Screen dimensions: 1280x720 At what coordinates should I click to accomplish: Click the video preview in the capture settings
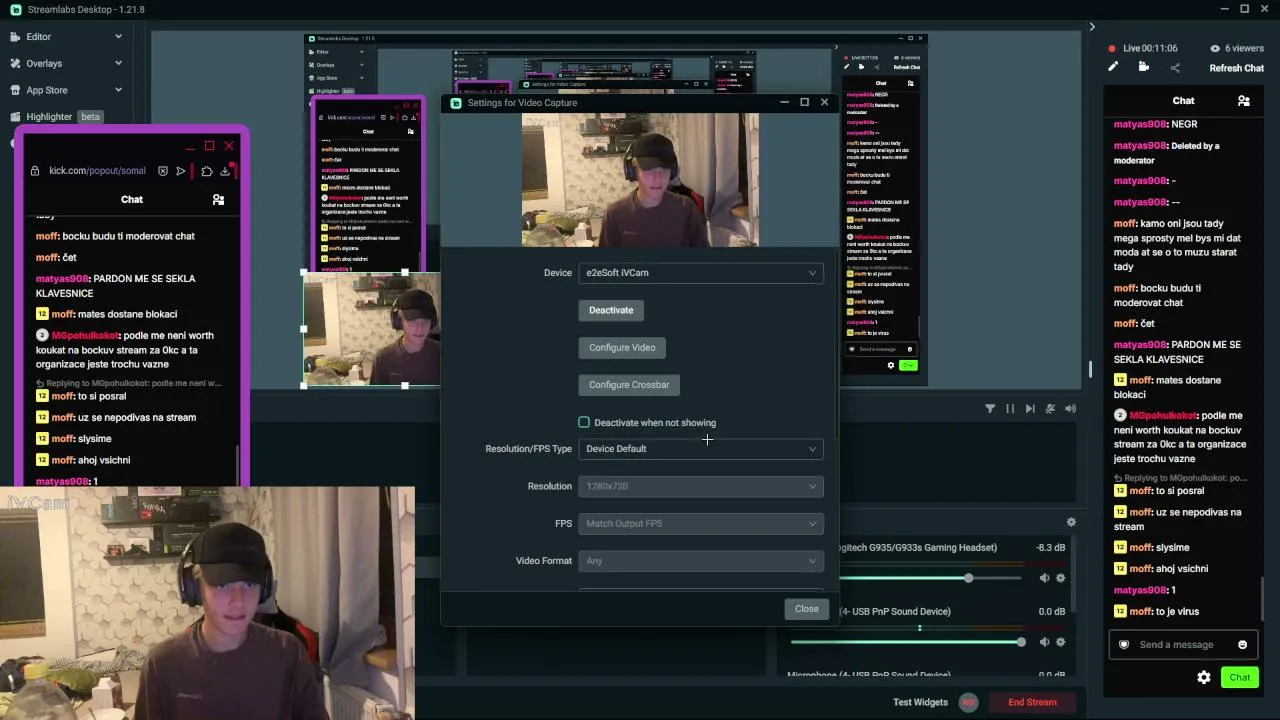tap(640, 180)
